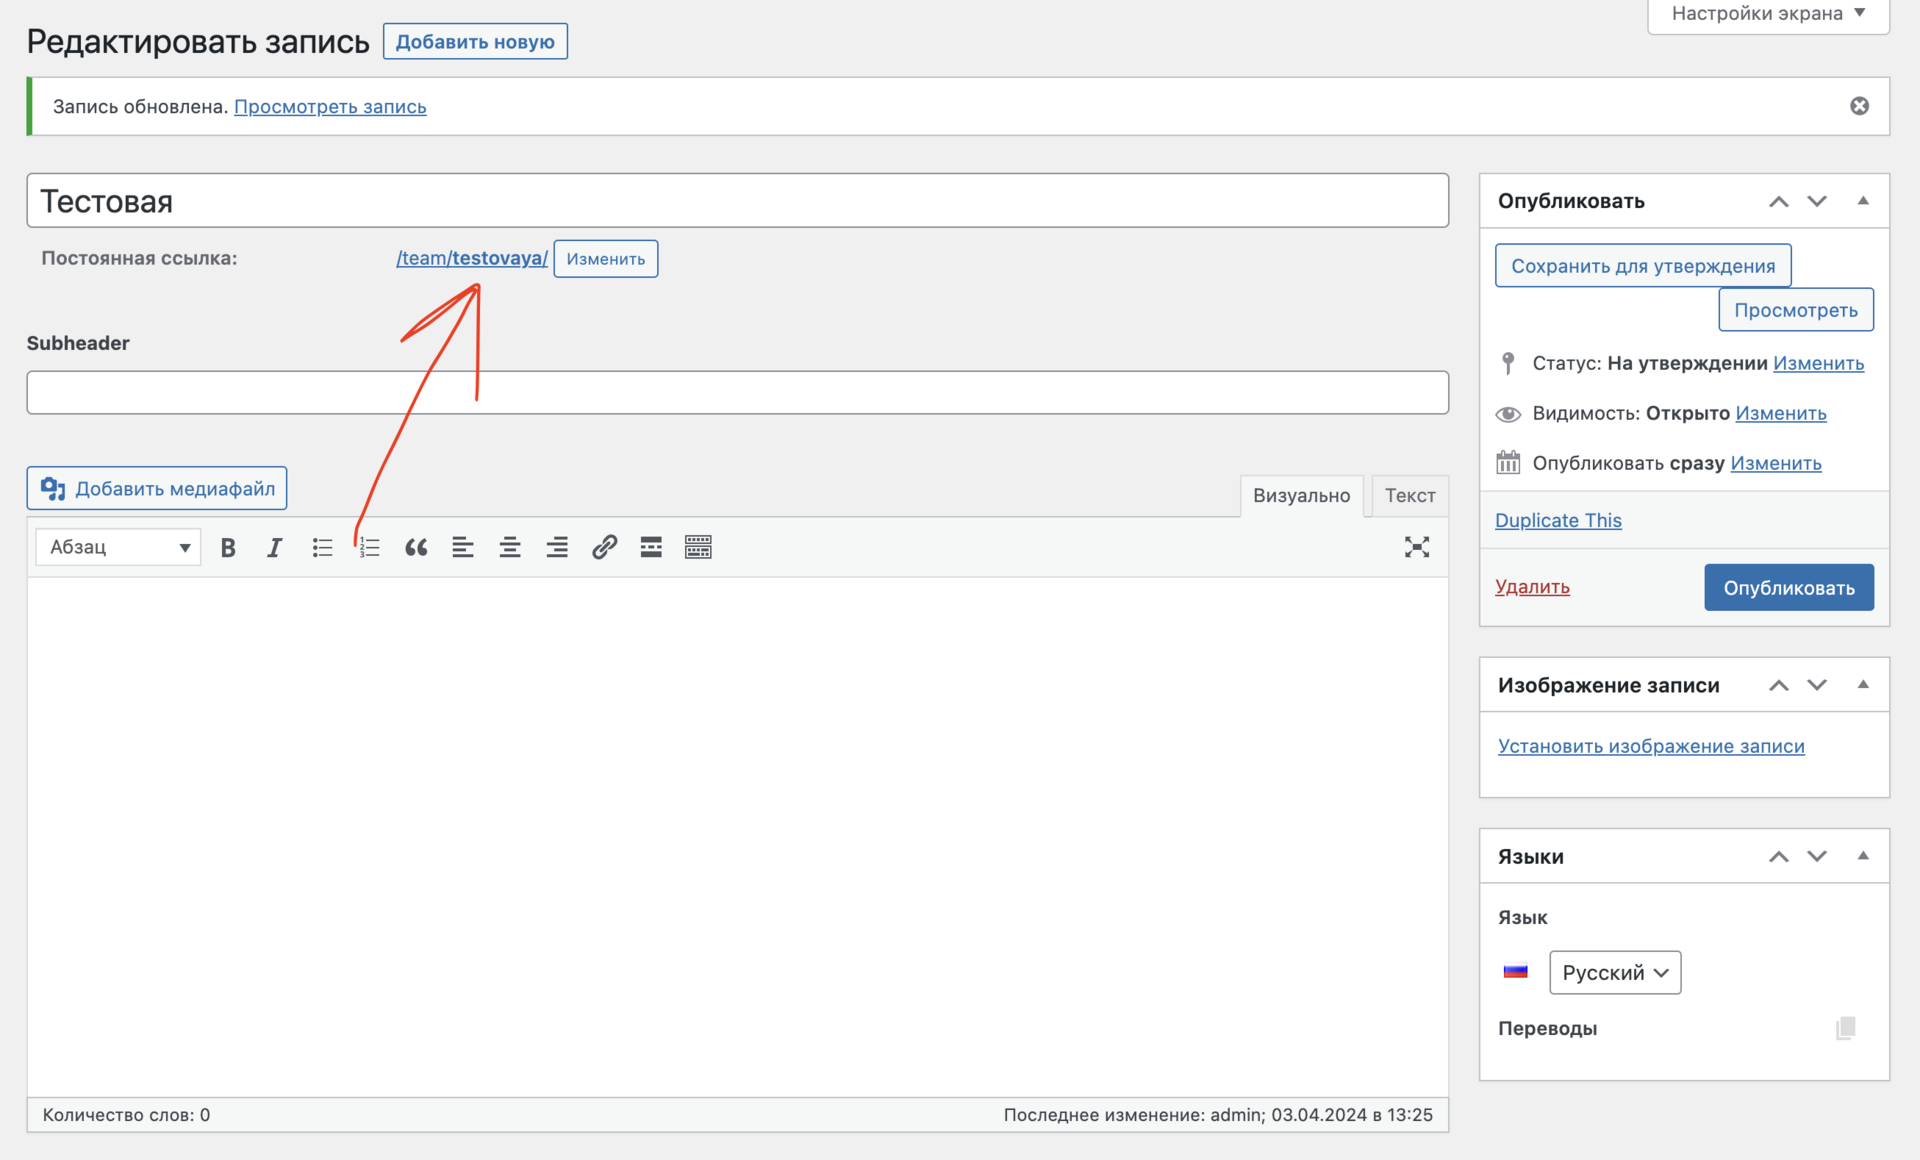The width and height of the screenshot is (1920, 1160).
Task: Enable distraction-free fullscreen mode
Action: coord(1416,547)
